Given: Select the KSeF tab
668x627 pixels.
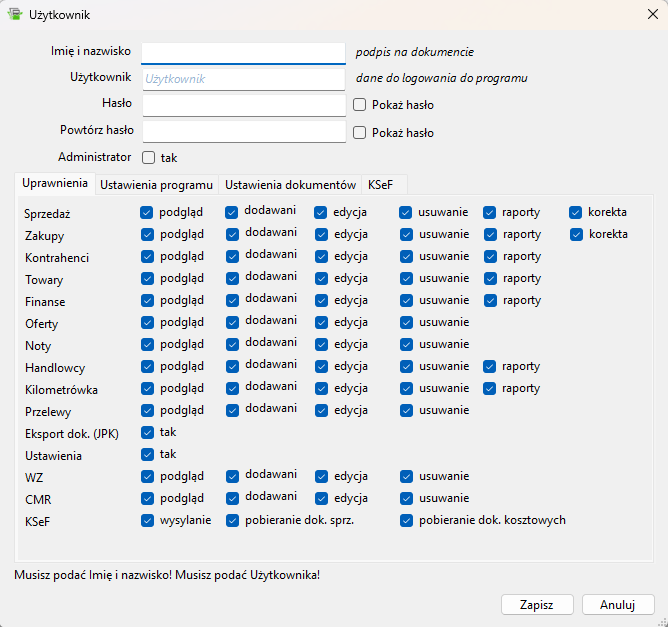Looking at the screenshot, I should [x=381, y=185].
